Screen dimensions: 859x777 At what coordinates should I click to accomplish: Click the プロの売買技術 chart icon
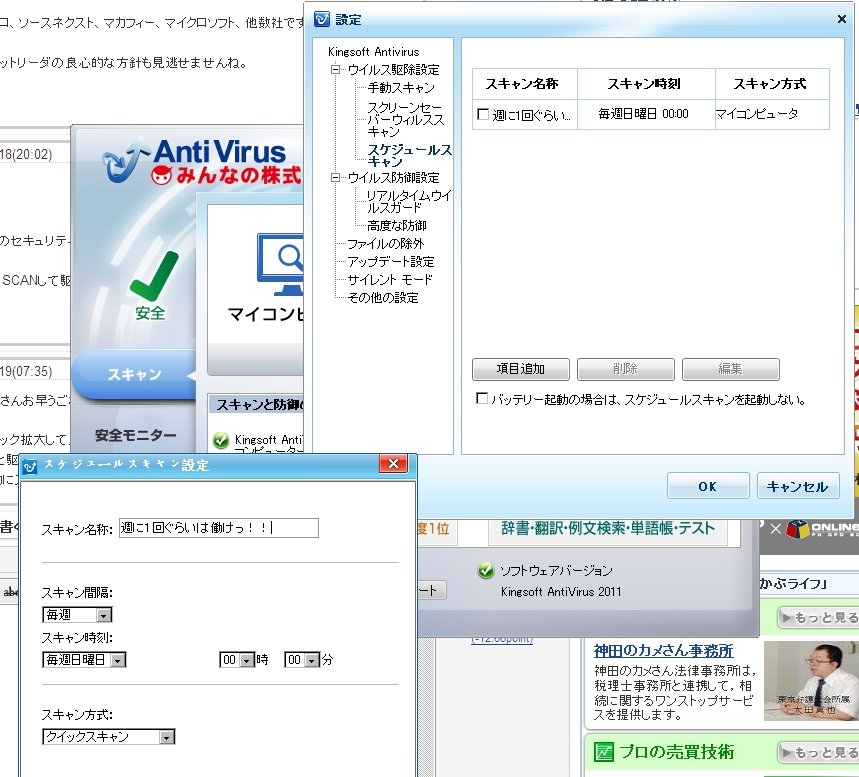pyautogui.click(x=604, y=752)
